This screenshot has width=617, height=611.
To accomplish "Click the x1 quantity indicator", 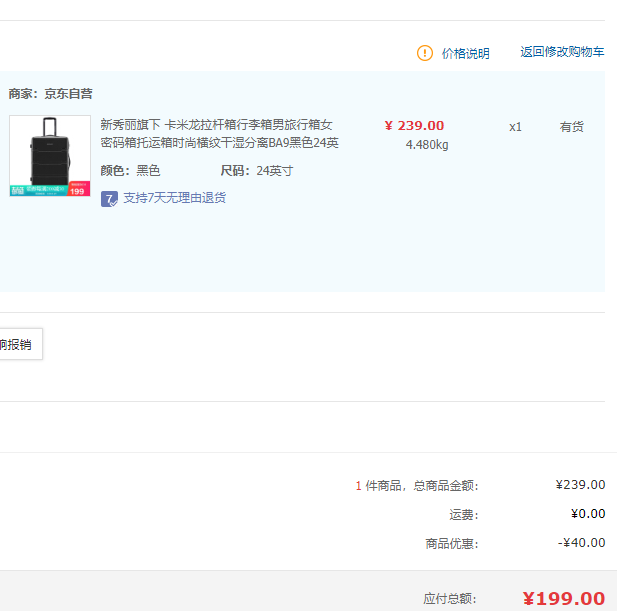I will (515, 127).
